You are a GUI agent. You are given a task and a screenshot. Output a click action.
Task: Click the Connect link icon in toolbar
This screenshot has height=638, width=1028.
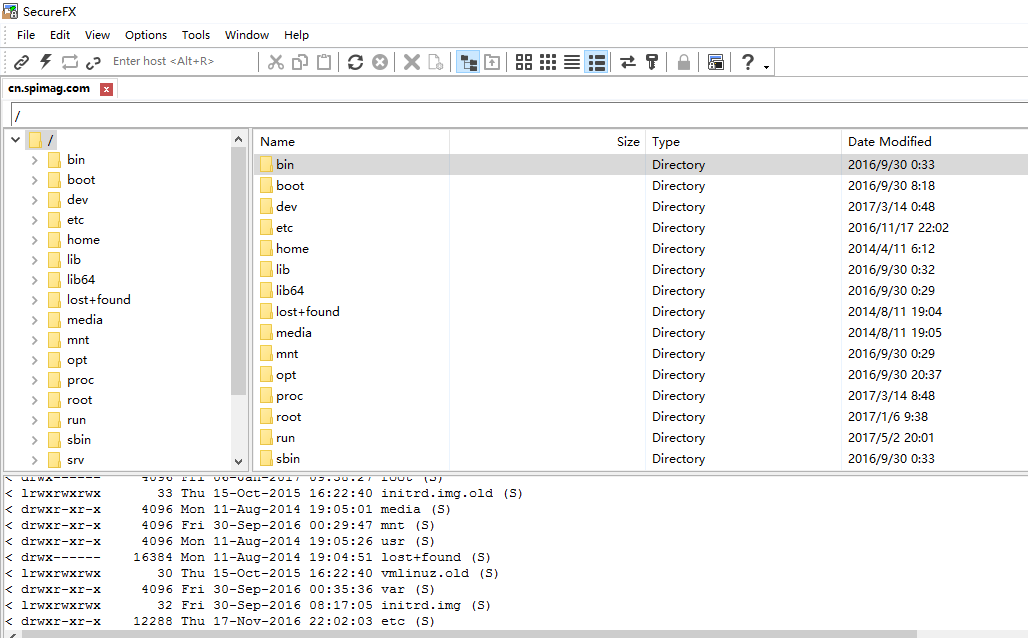(x=21, y=62)
